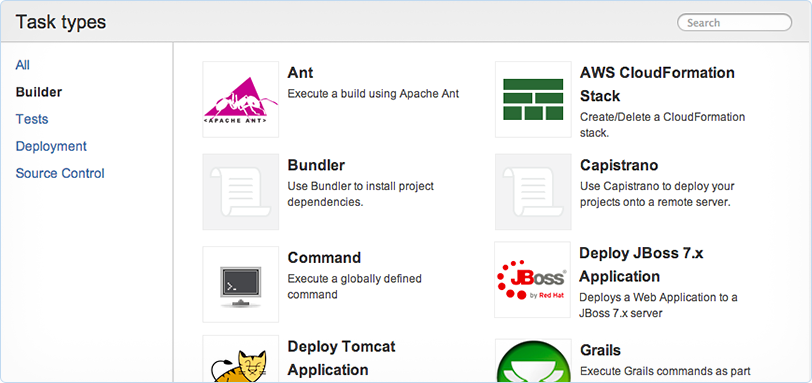
Task: Click 'Use Capistrano to deploy your projects' description
Action: [x=657, y=194]
